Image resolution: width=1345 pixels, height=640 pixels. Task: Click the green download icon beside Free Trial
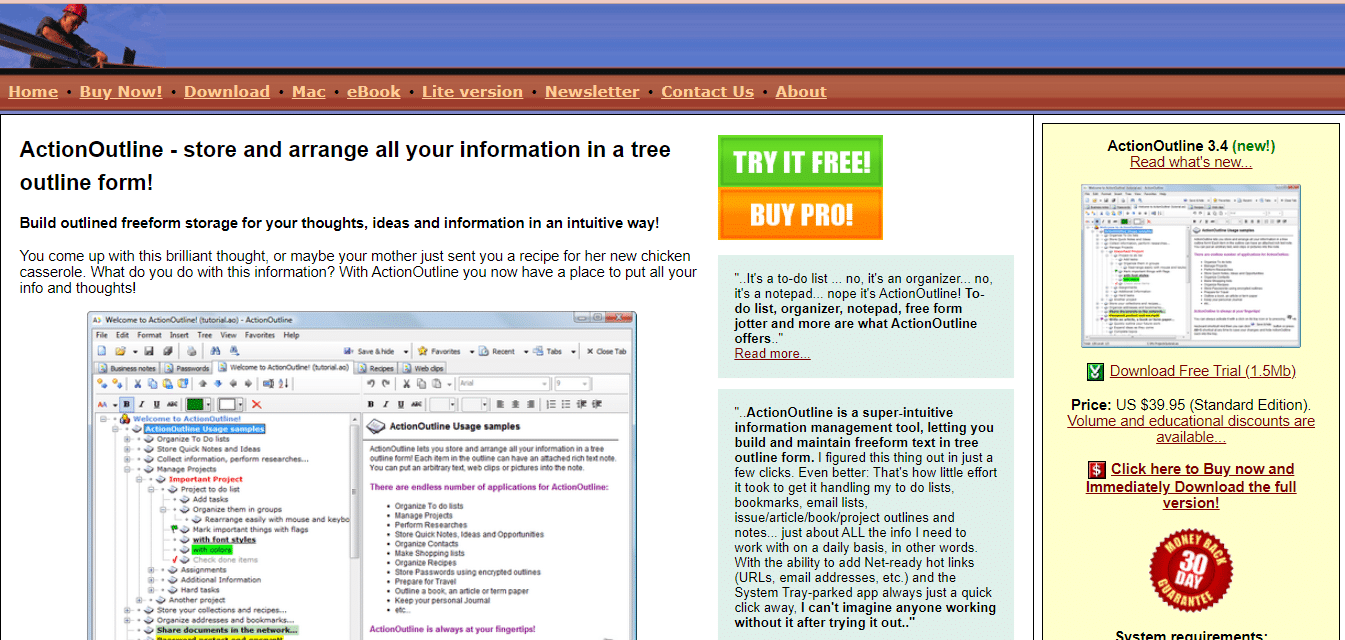[1096, 372]
